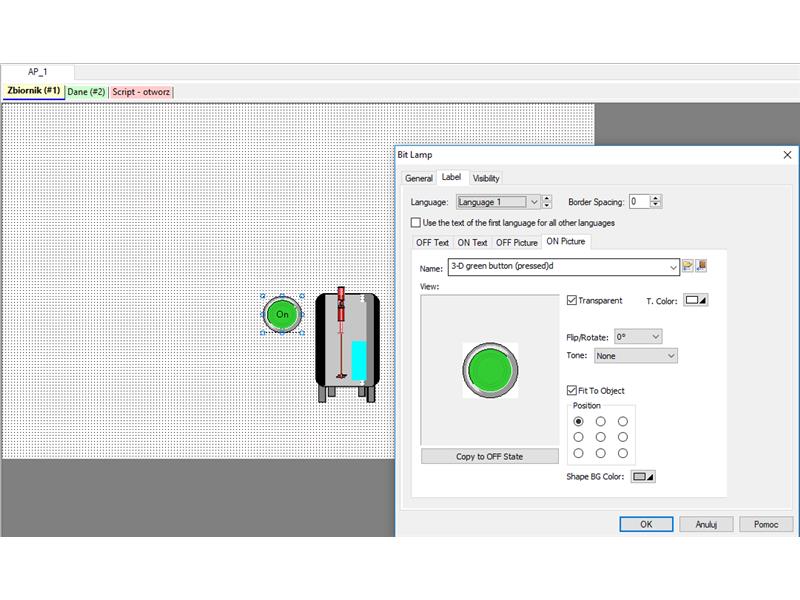Switch to the Visibility tab
The width and height of the screenshot is (800, 600).
point(486,178)
